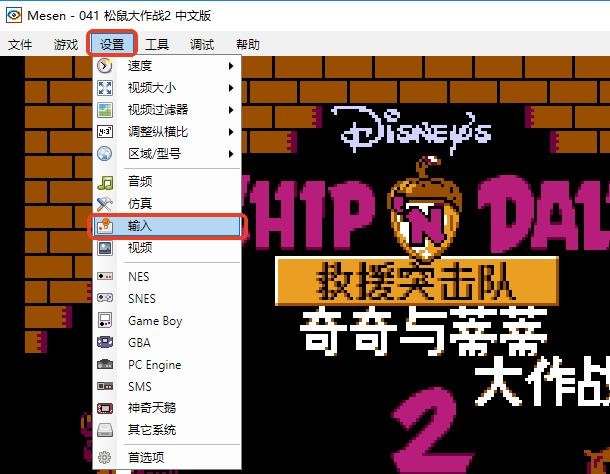Open 输入 input settings
The image size is (610, 474).
167,226
